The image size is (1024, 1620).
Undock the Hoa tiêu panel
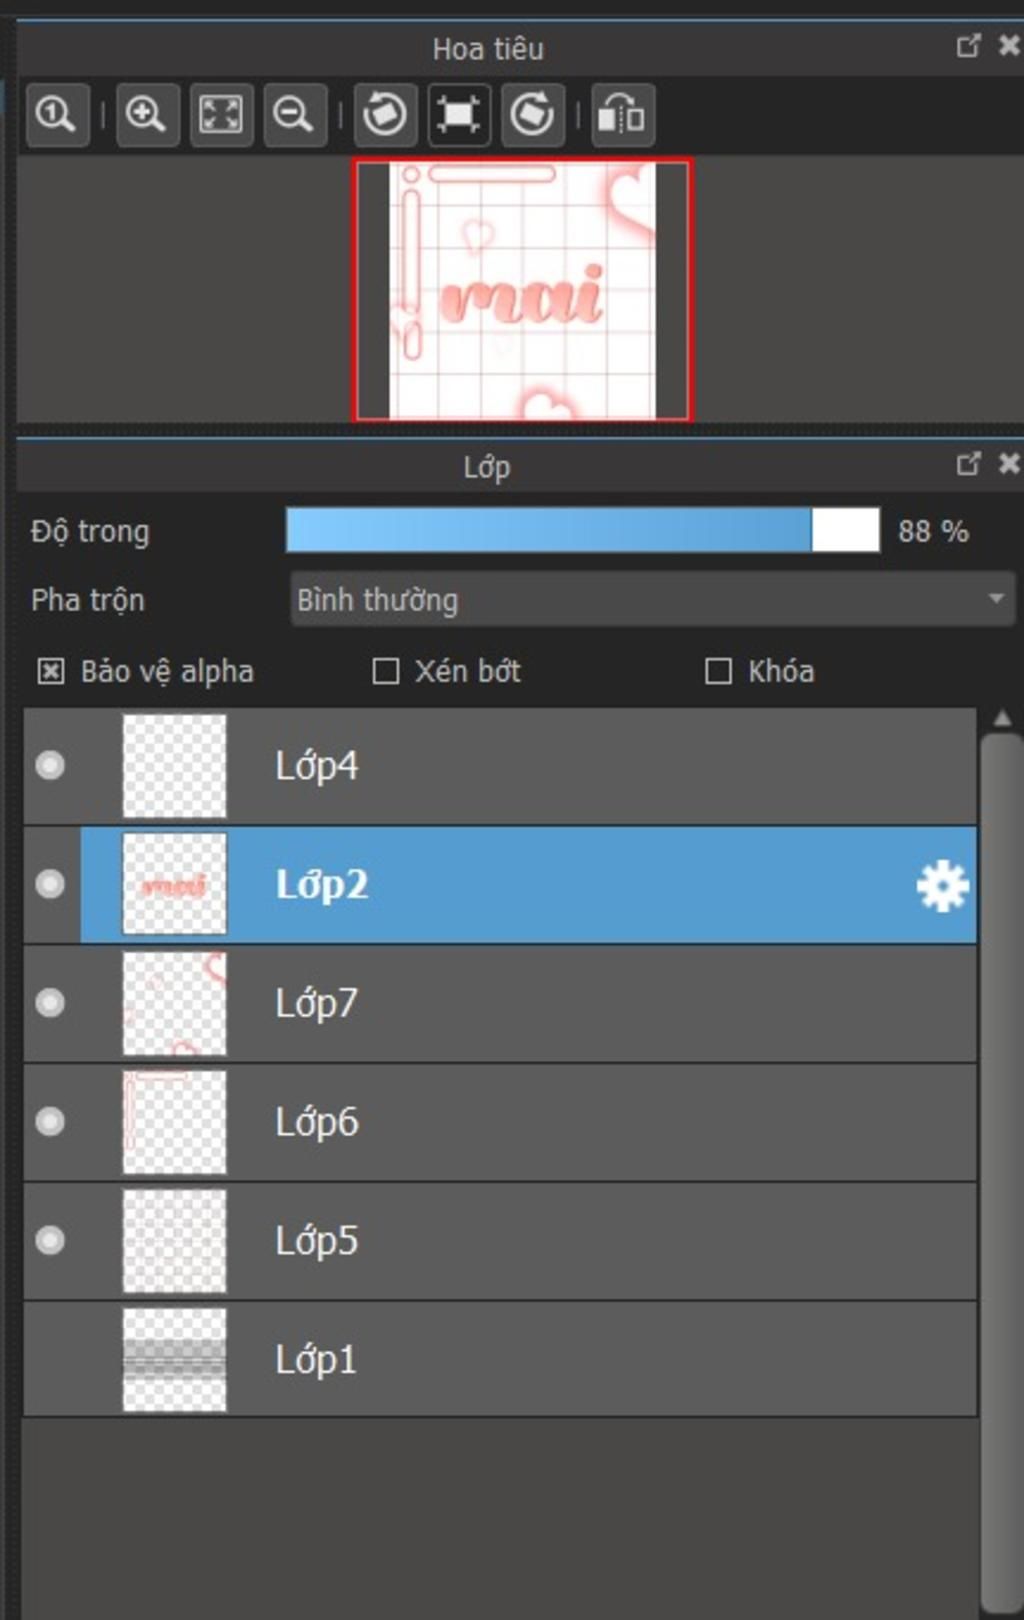tap(968, 46)
